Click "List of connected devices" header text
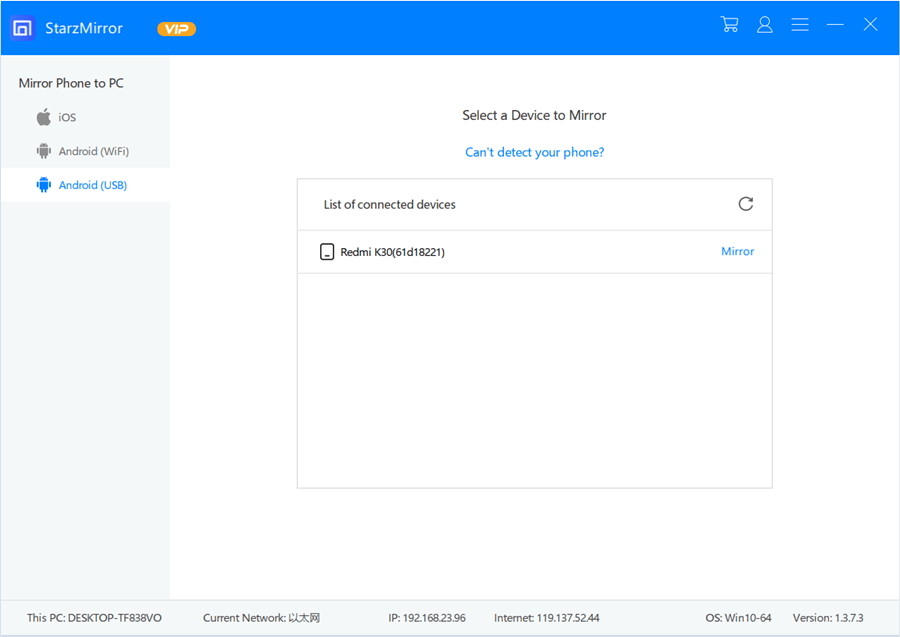The image size is (900, 637). click(x=390, y=204)
